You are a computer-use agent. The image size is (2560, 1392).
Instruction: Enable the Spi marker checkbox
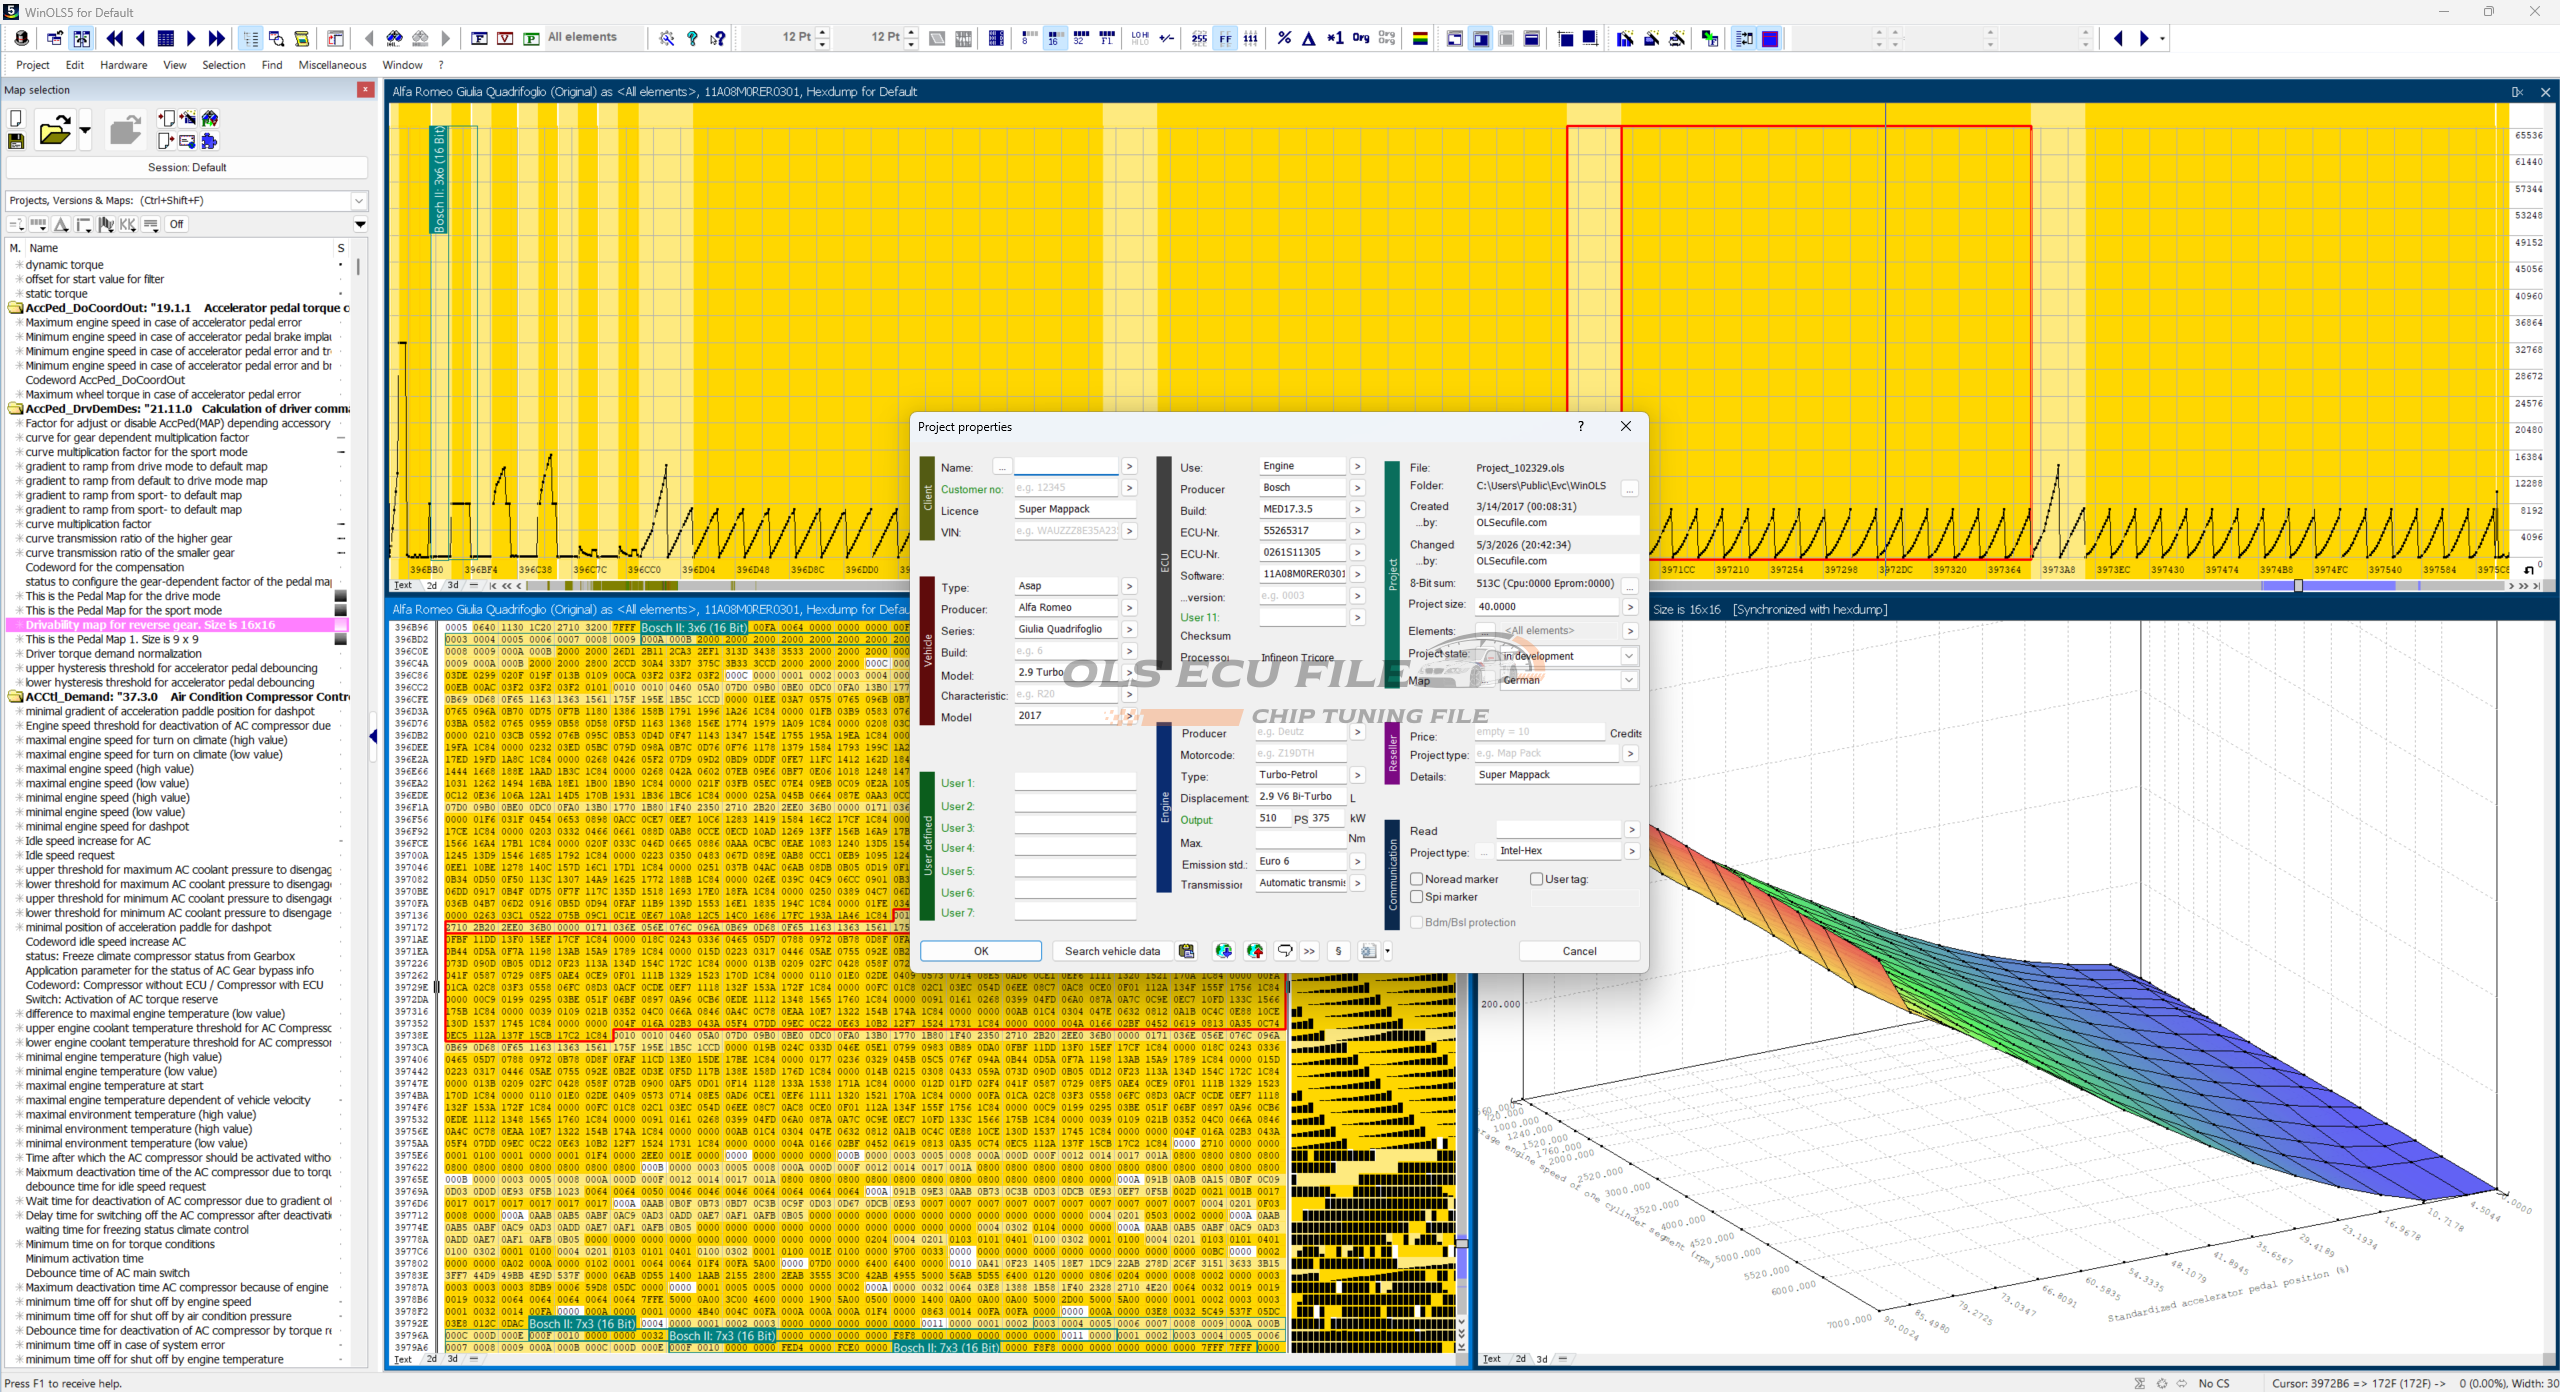pyautogui.click(x=1416, y=897)
